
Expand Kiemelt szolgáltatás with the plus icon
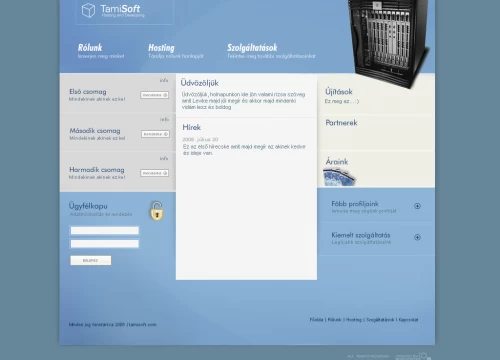pyautogui.click(x=417, y=237)
